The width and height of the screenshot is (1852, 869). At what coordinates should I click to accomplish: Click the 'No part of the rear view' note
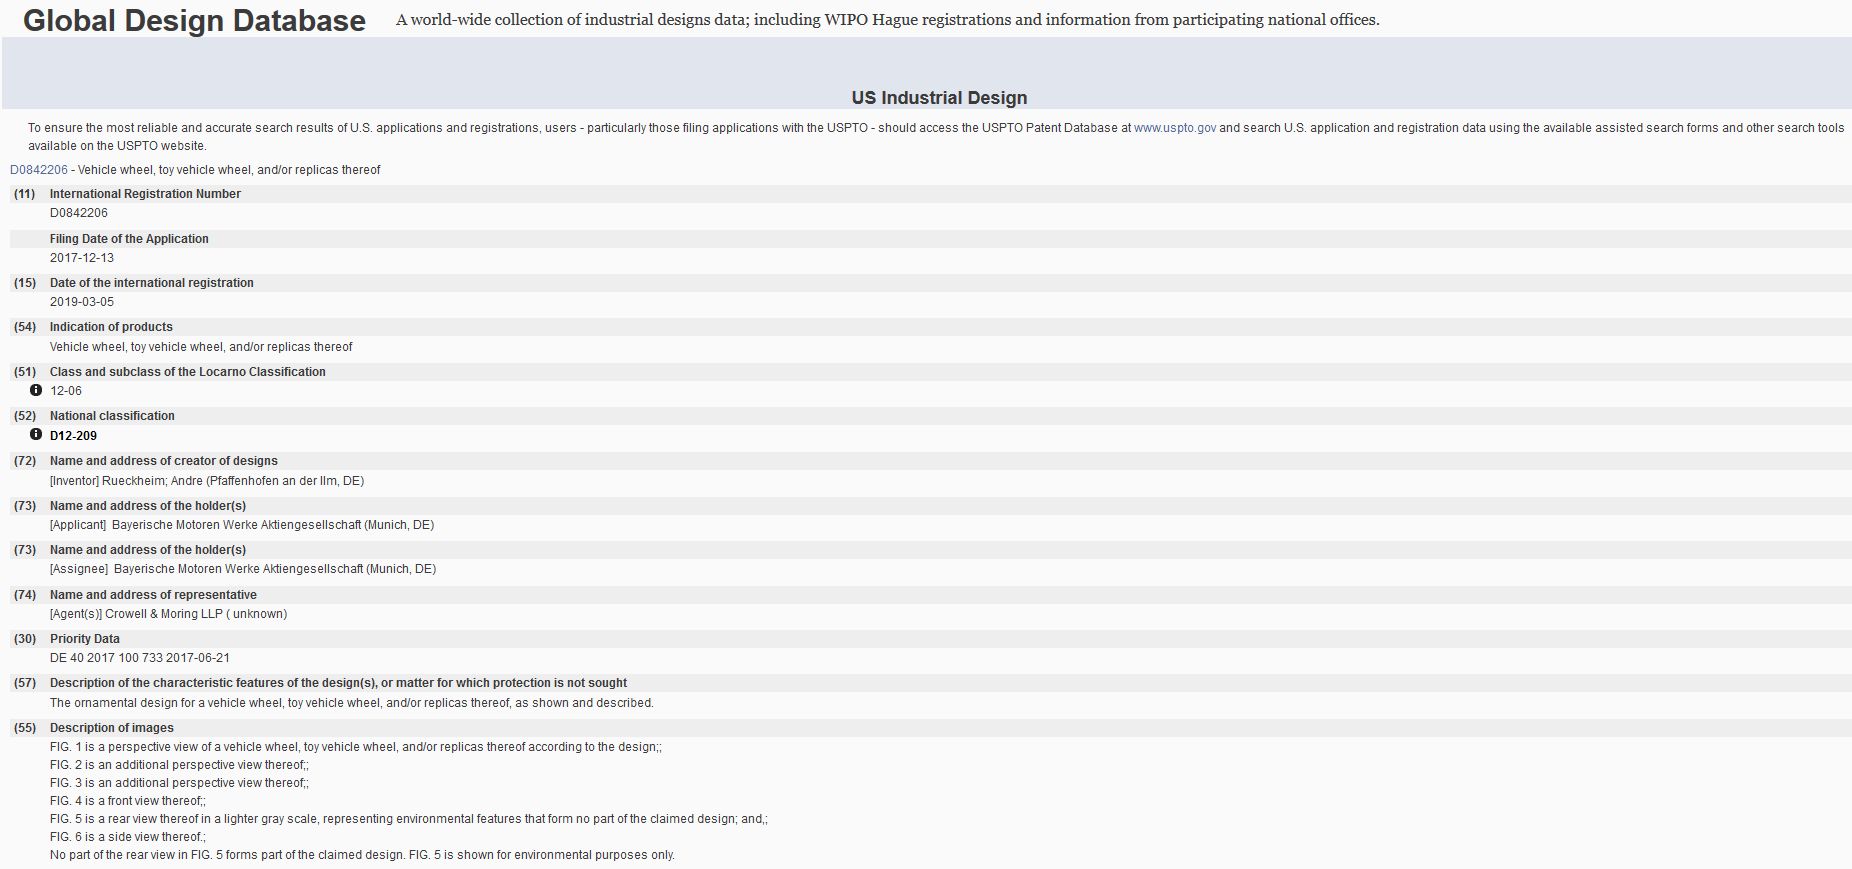click(362, 855)
